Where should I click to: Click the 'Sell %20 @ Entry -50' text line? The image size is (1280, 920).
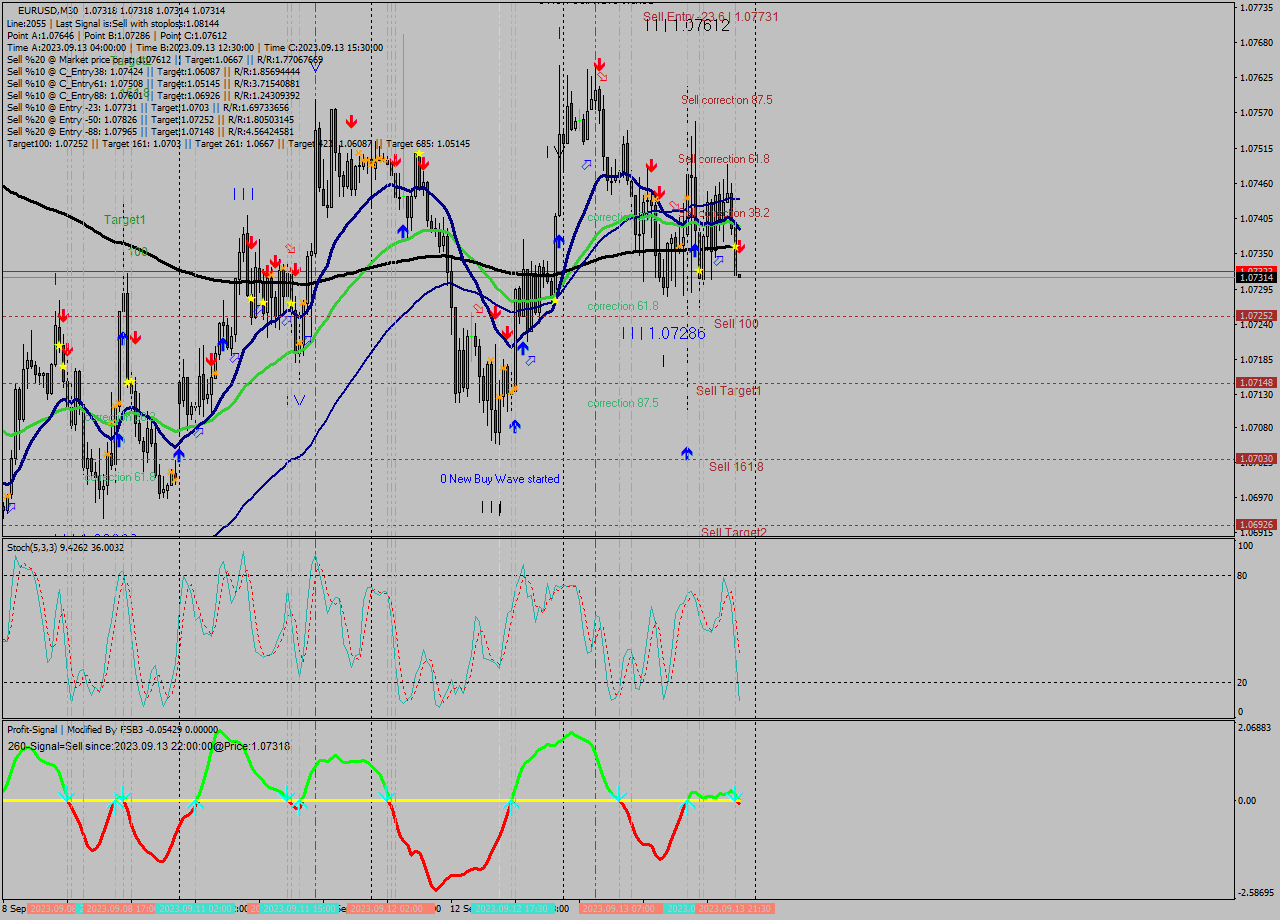coord(150,120)
